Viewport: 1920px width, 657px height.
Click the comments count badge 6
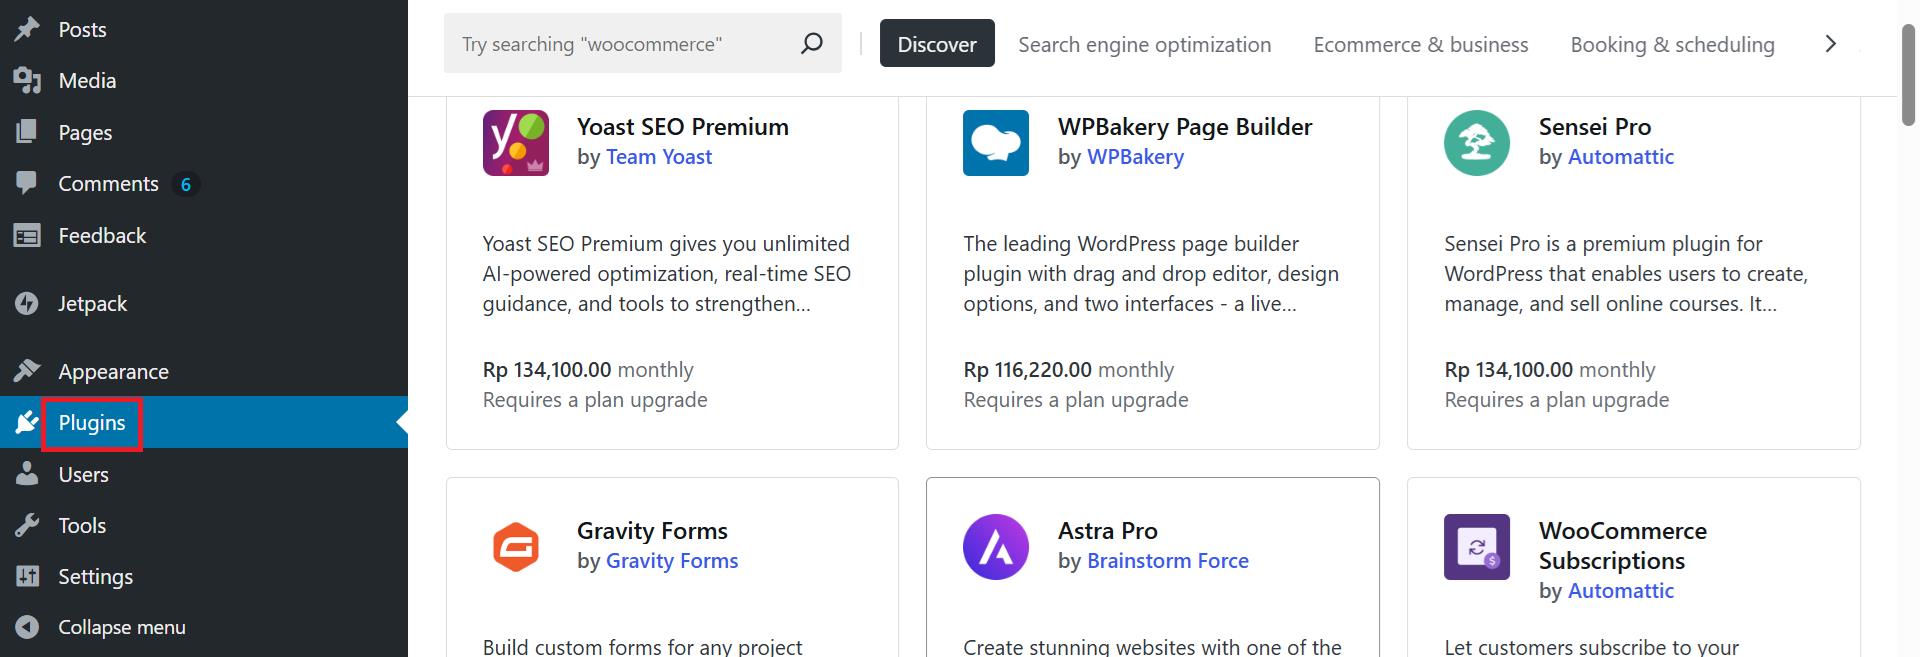[185, 184]
